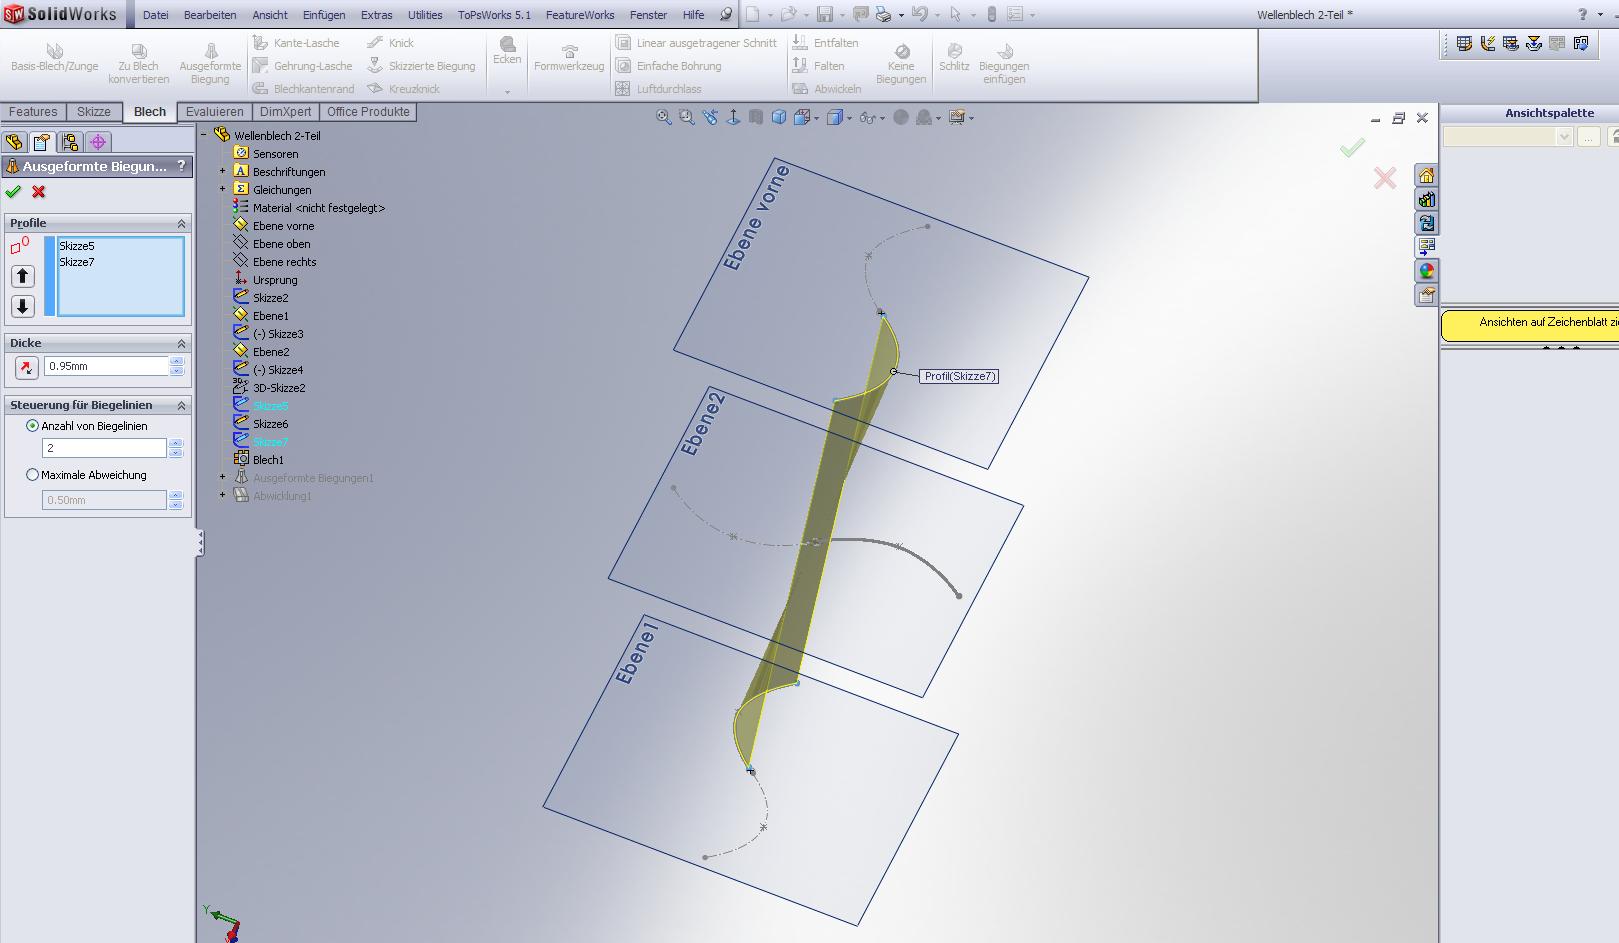Expand the Abwicklung1 tree node
The width and height of the screenshot is (1619, 943).
(x=223, y=496)
